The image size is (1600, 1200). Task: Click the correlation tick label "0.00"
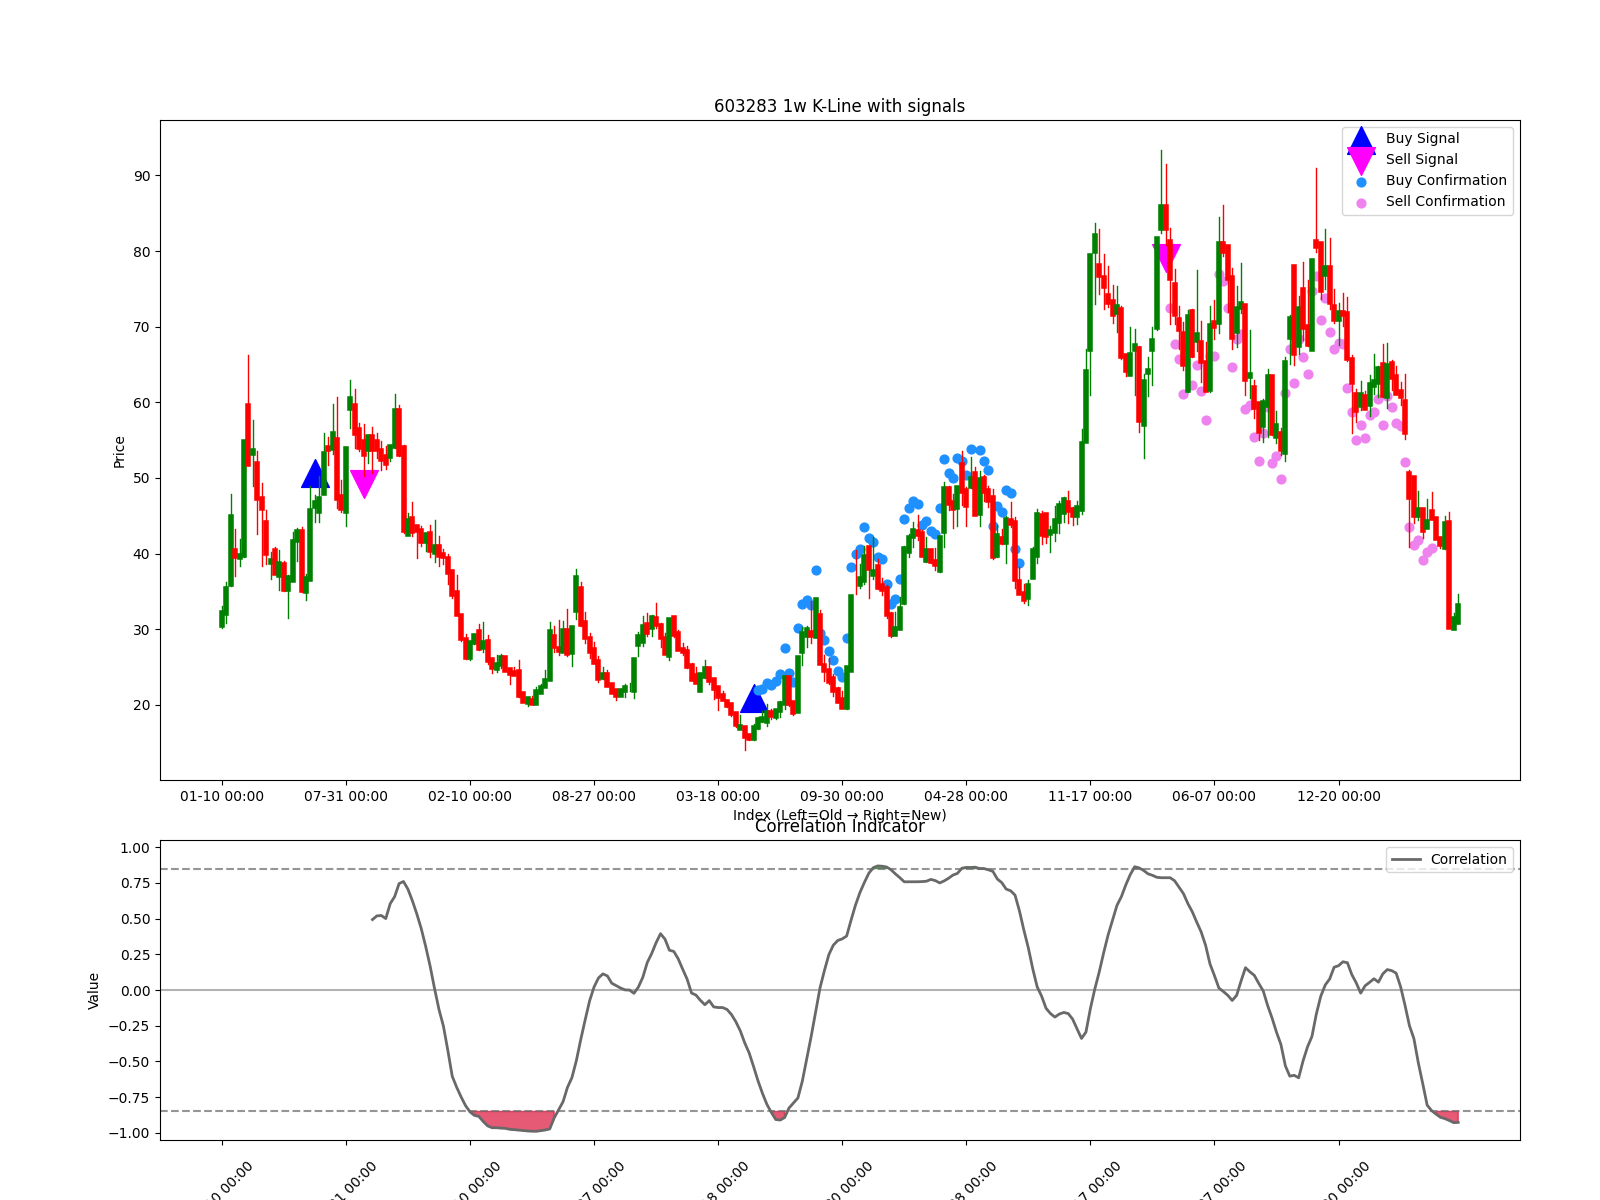[135, 991]
